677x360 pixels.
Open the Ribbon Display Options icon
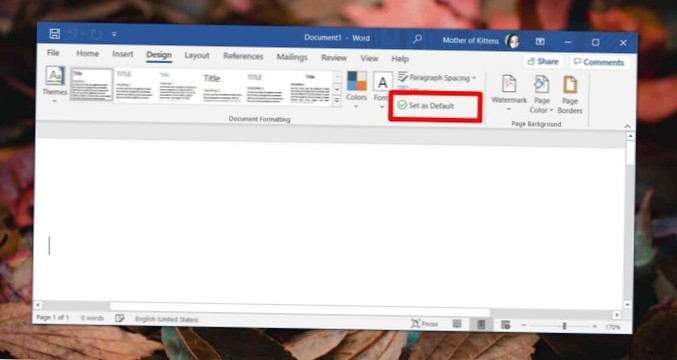[540, 41]
